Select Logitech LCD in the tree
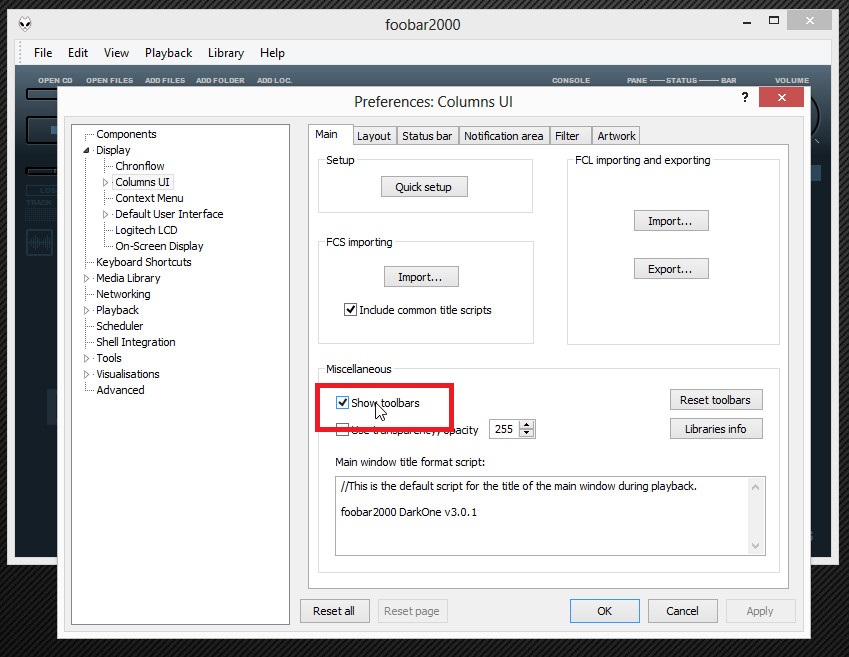Viewport: 849px width, 657px height. pos(146,230)
